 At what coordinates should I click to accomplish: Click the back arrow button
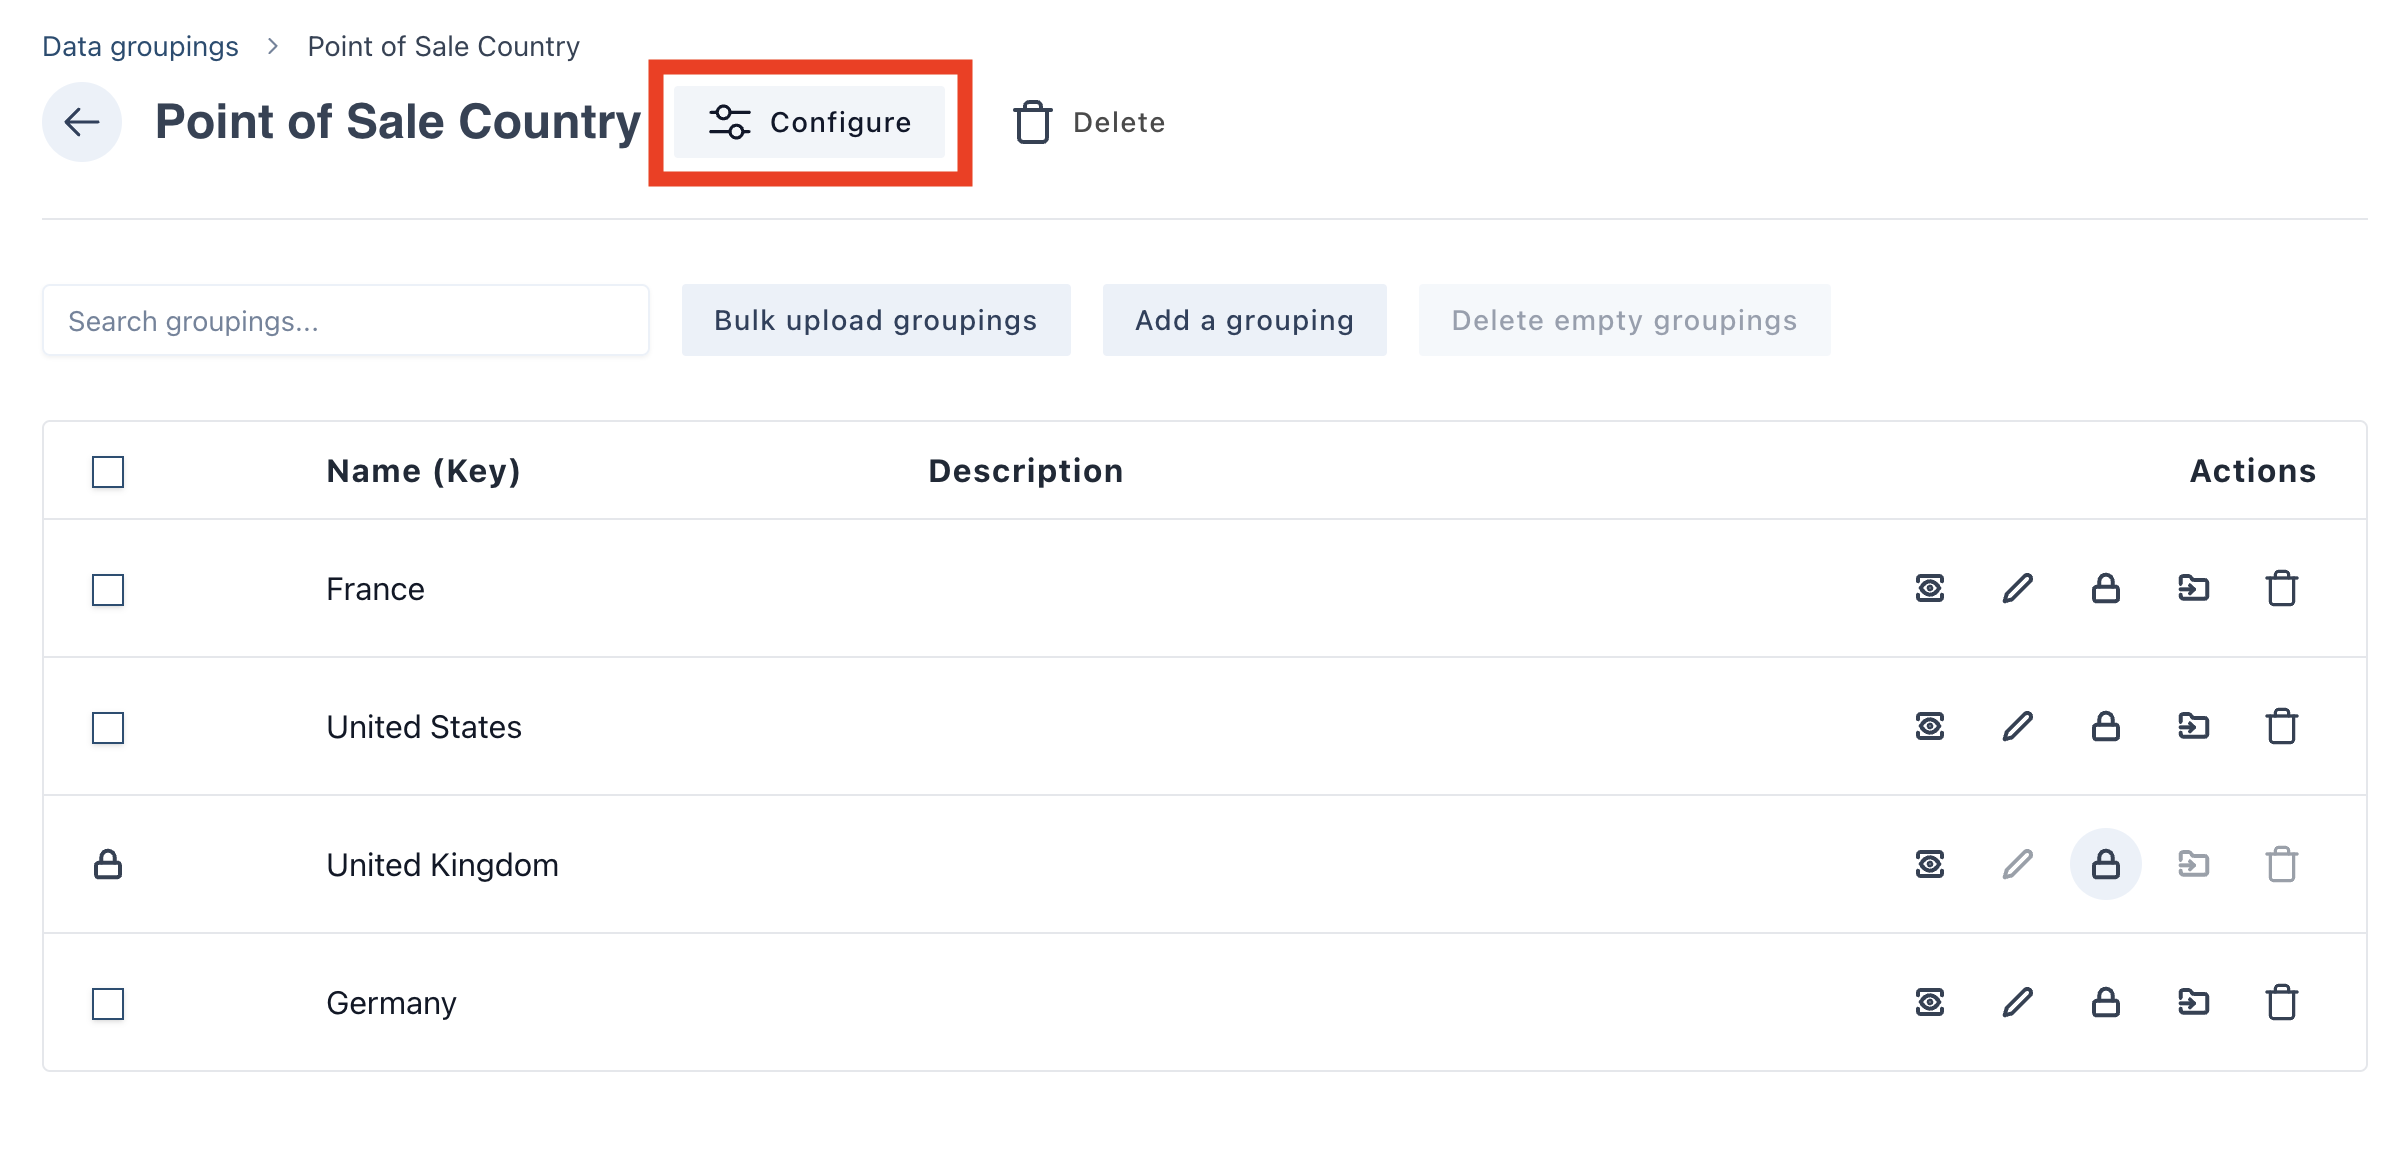[x=82, y=122]
